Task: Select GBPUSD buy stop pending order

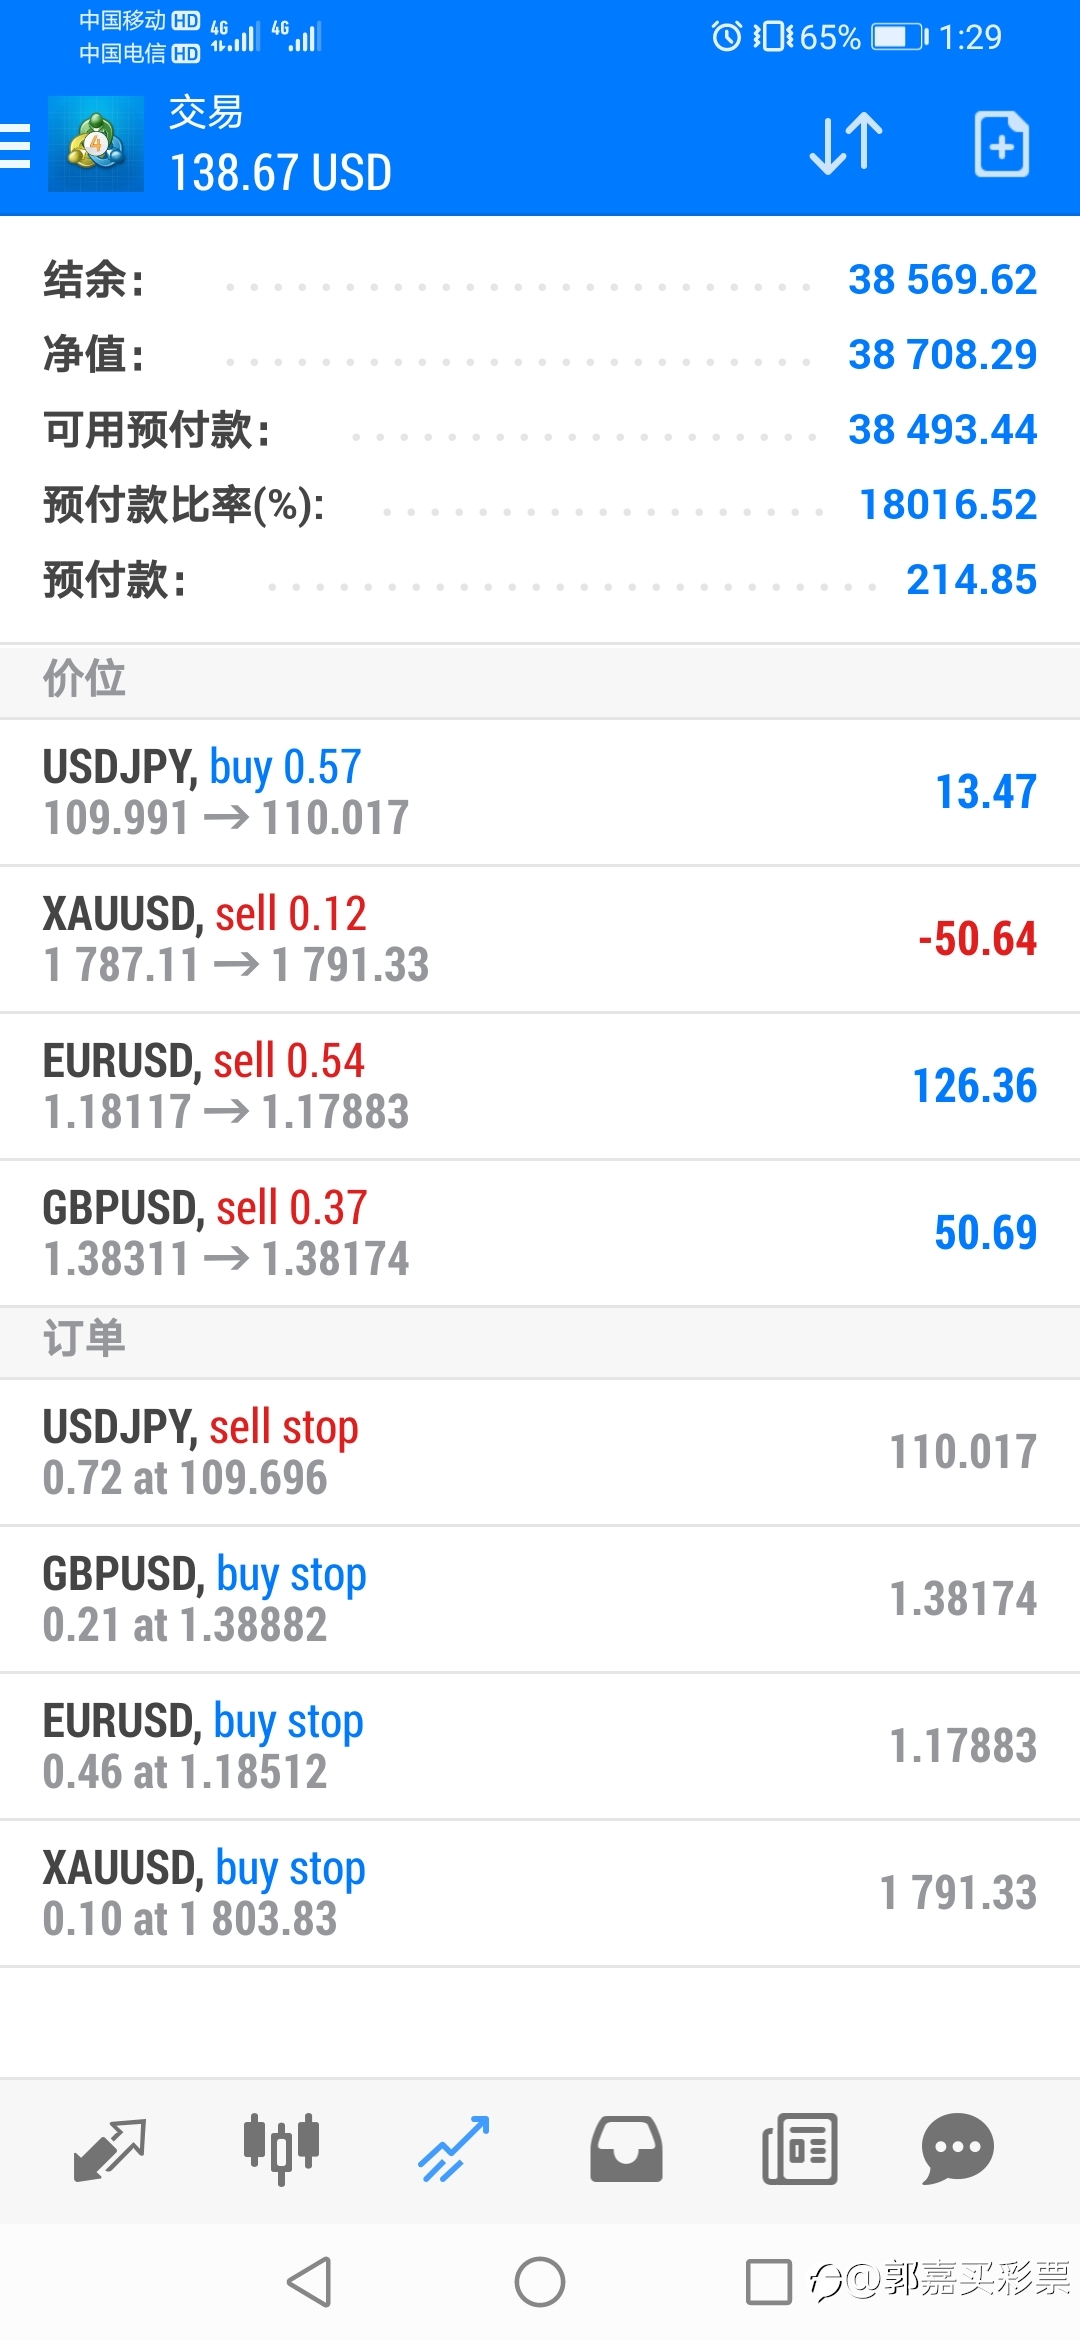Action: click(x=540, y=1600)
